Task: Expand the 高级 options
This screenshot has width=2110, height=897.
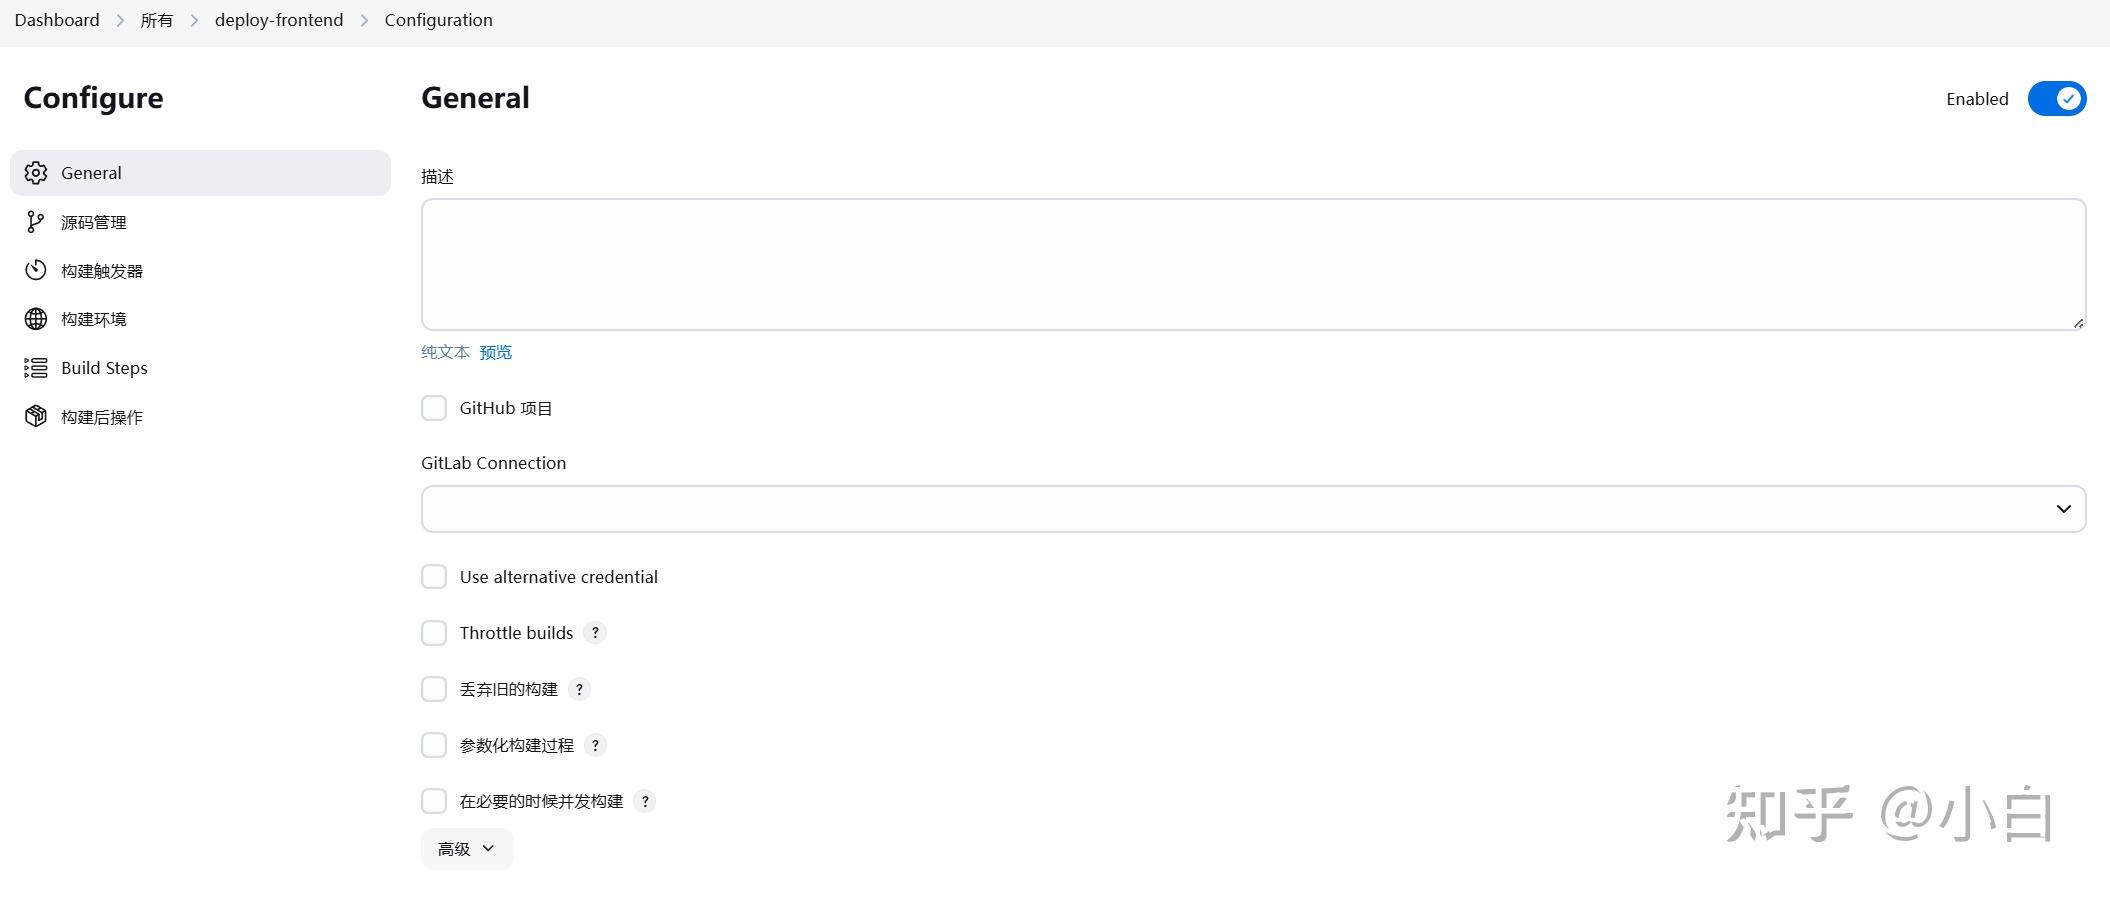Action: (x=465, y=847)
